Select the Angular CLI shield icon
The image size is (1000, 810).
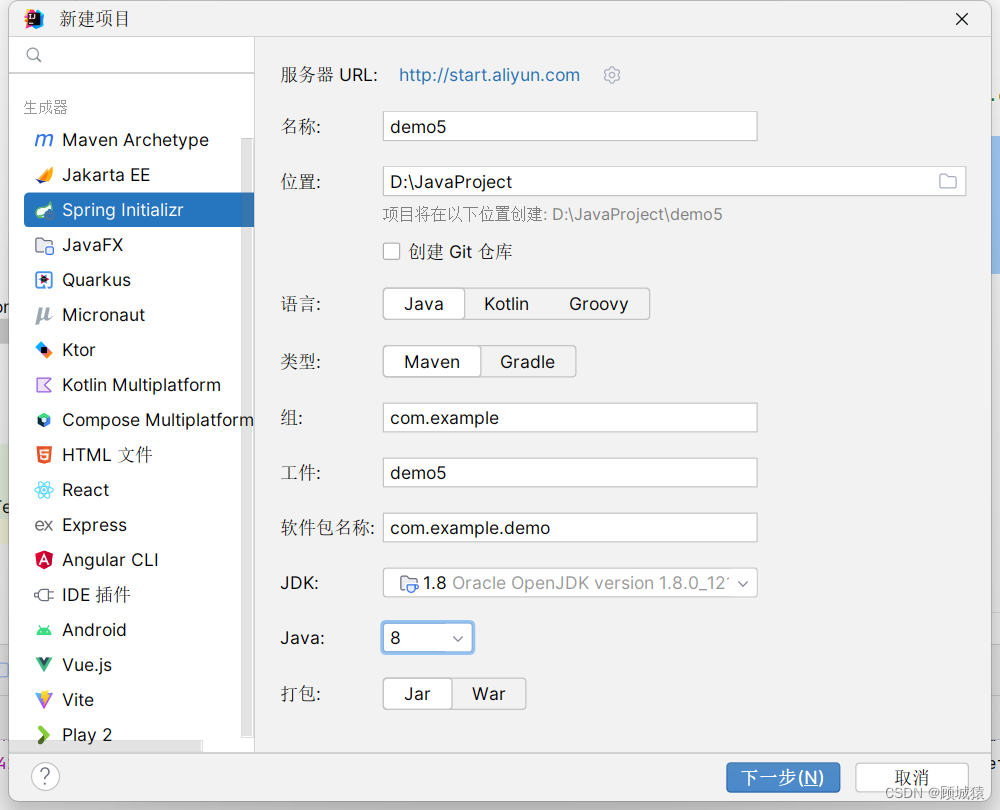(43, 560)
